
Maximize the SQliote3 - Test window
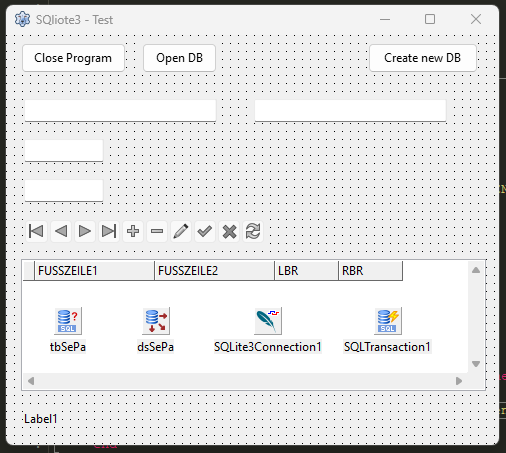pyautogui.click(x=430, y=19)
